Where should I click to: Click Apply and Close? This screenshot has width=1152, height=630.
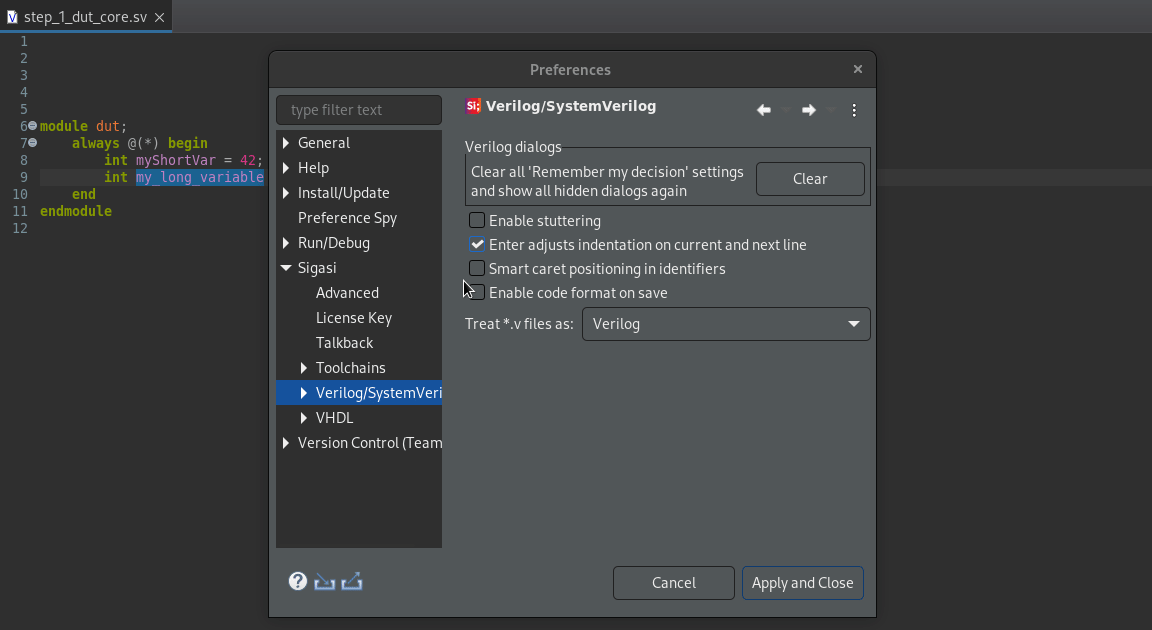click(802, 583)
